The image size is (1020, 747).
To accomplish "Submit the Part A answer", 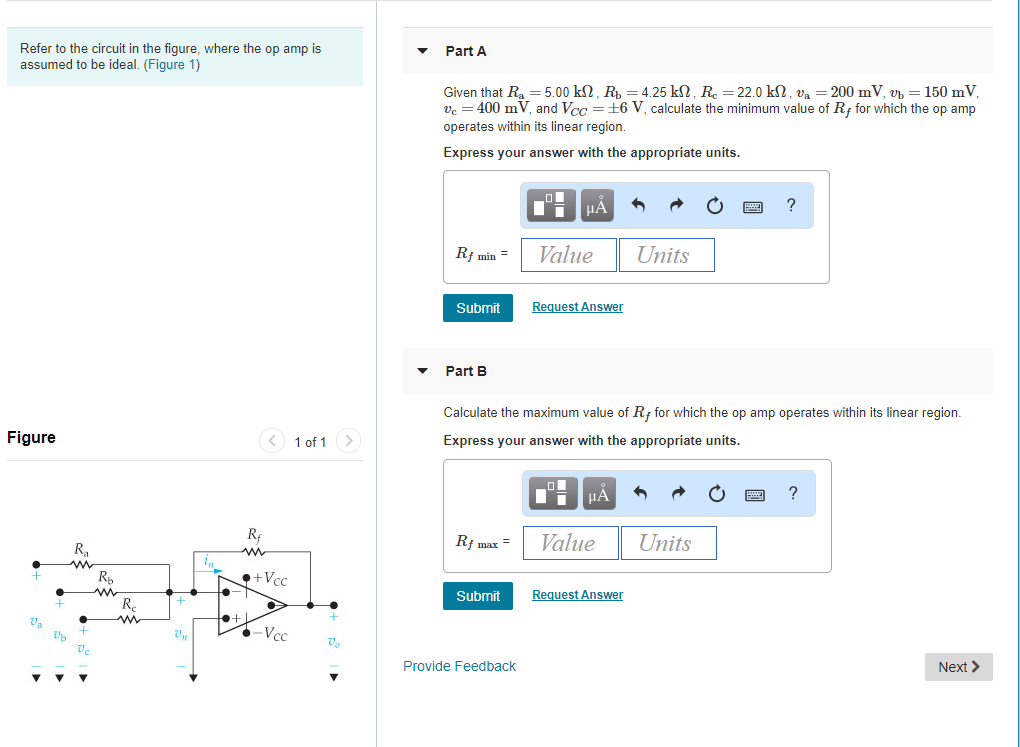I will click(477, 308).
